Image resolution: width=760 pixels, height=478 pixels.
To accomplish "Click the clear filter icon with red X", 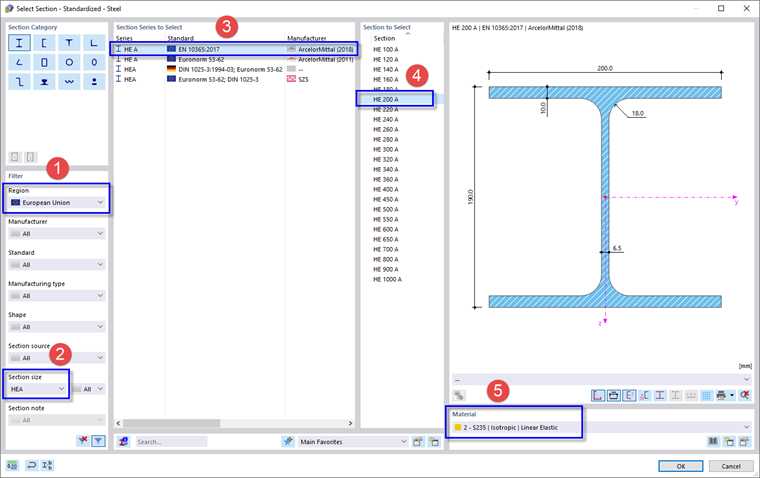I will point(83,441).
